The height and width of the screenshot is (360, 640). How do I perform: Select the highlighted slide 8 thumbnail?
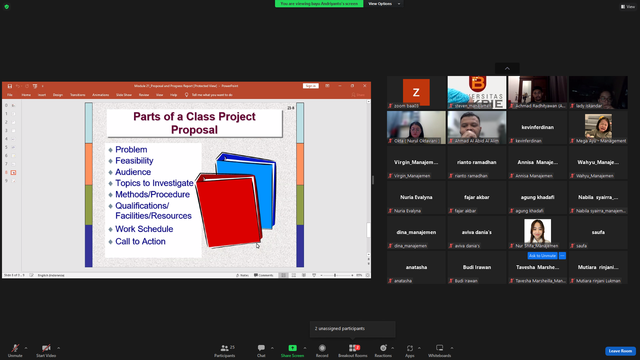(x=13, y=172)
